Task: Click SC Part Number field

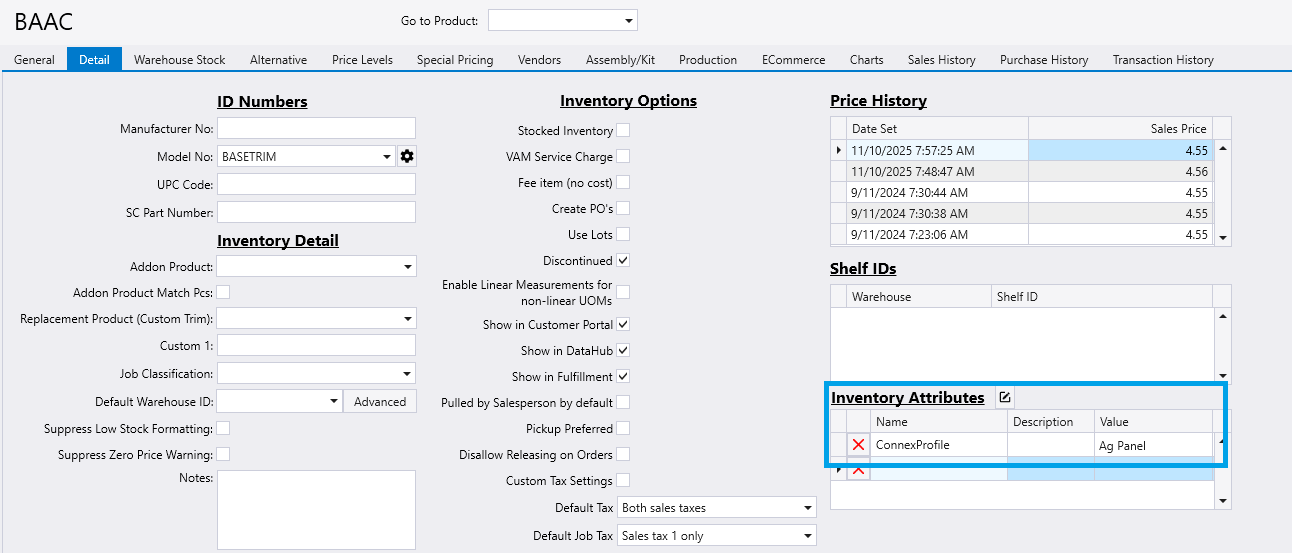Action: tap(316, 212)
